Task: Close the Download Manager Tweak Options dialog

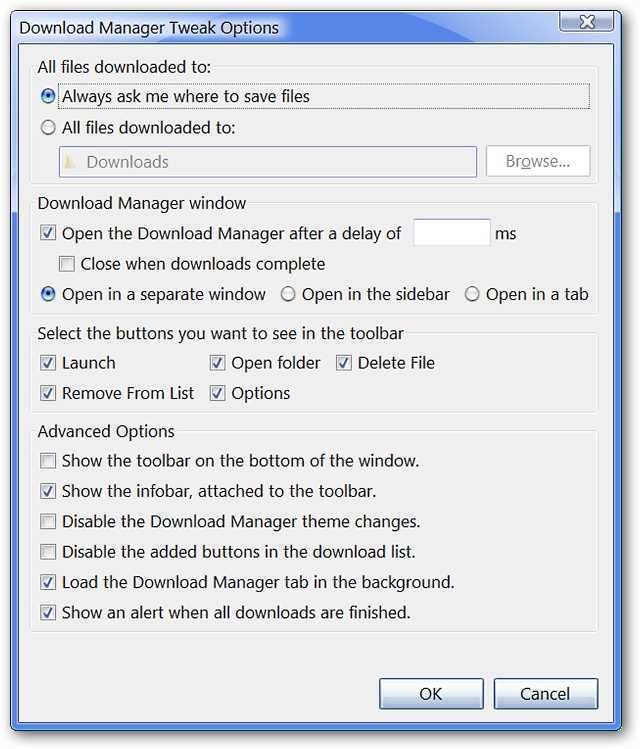Action: [x=587, y=22]
